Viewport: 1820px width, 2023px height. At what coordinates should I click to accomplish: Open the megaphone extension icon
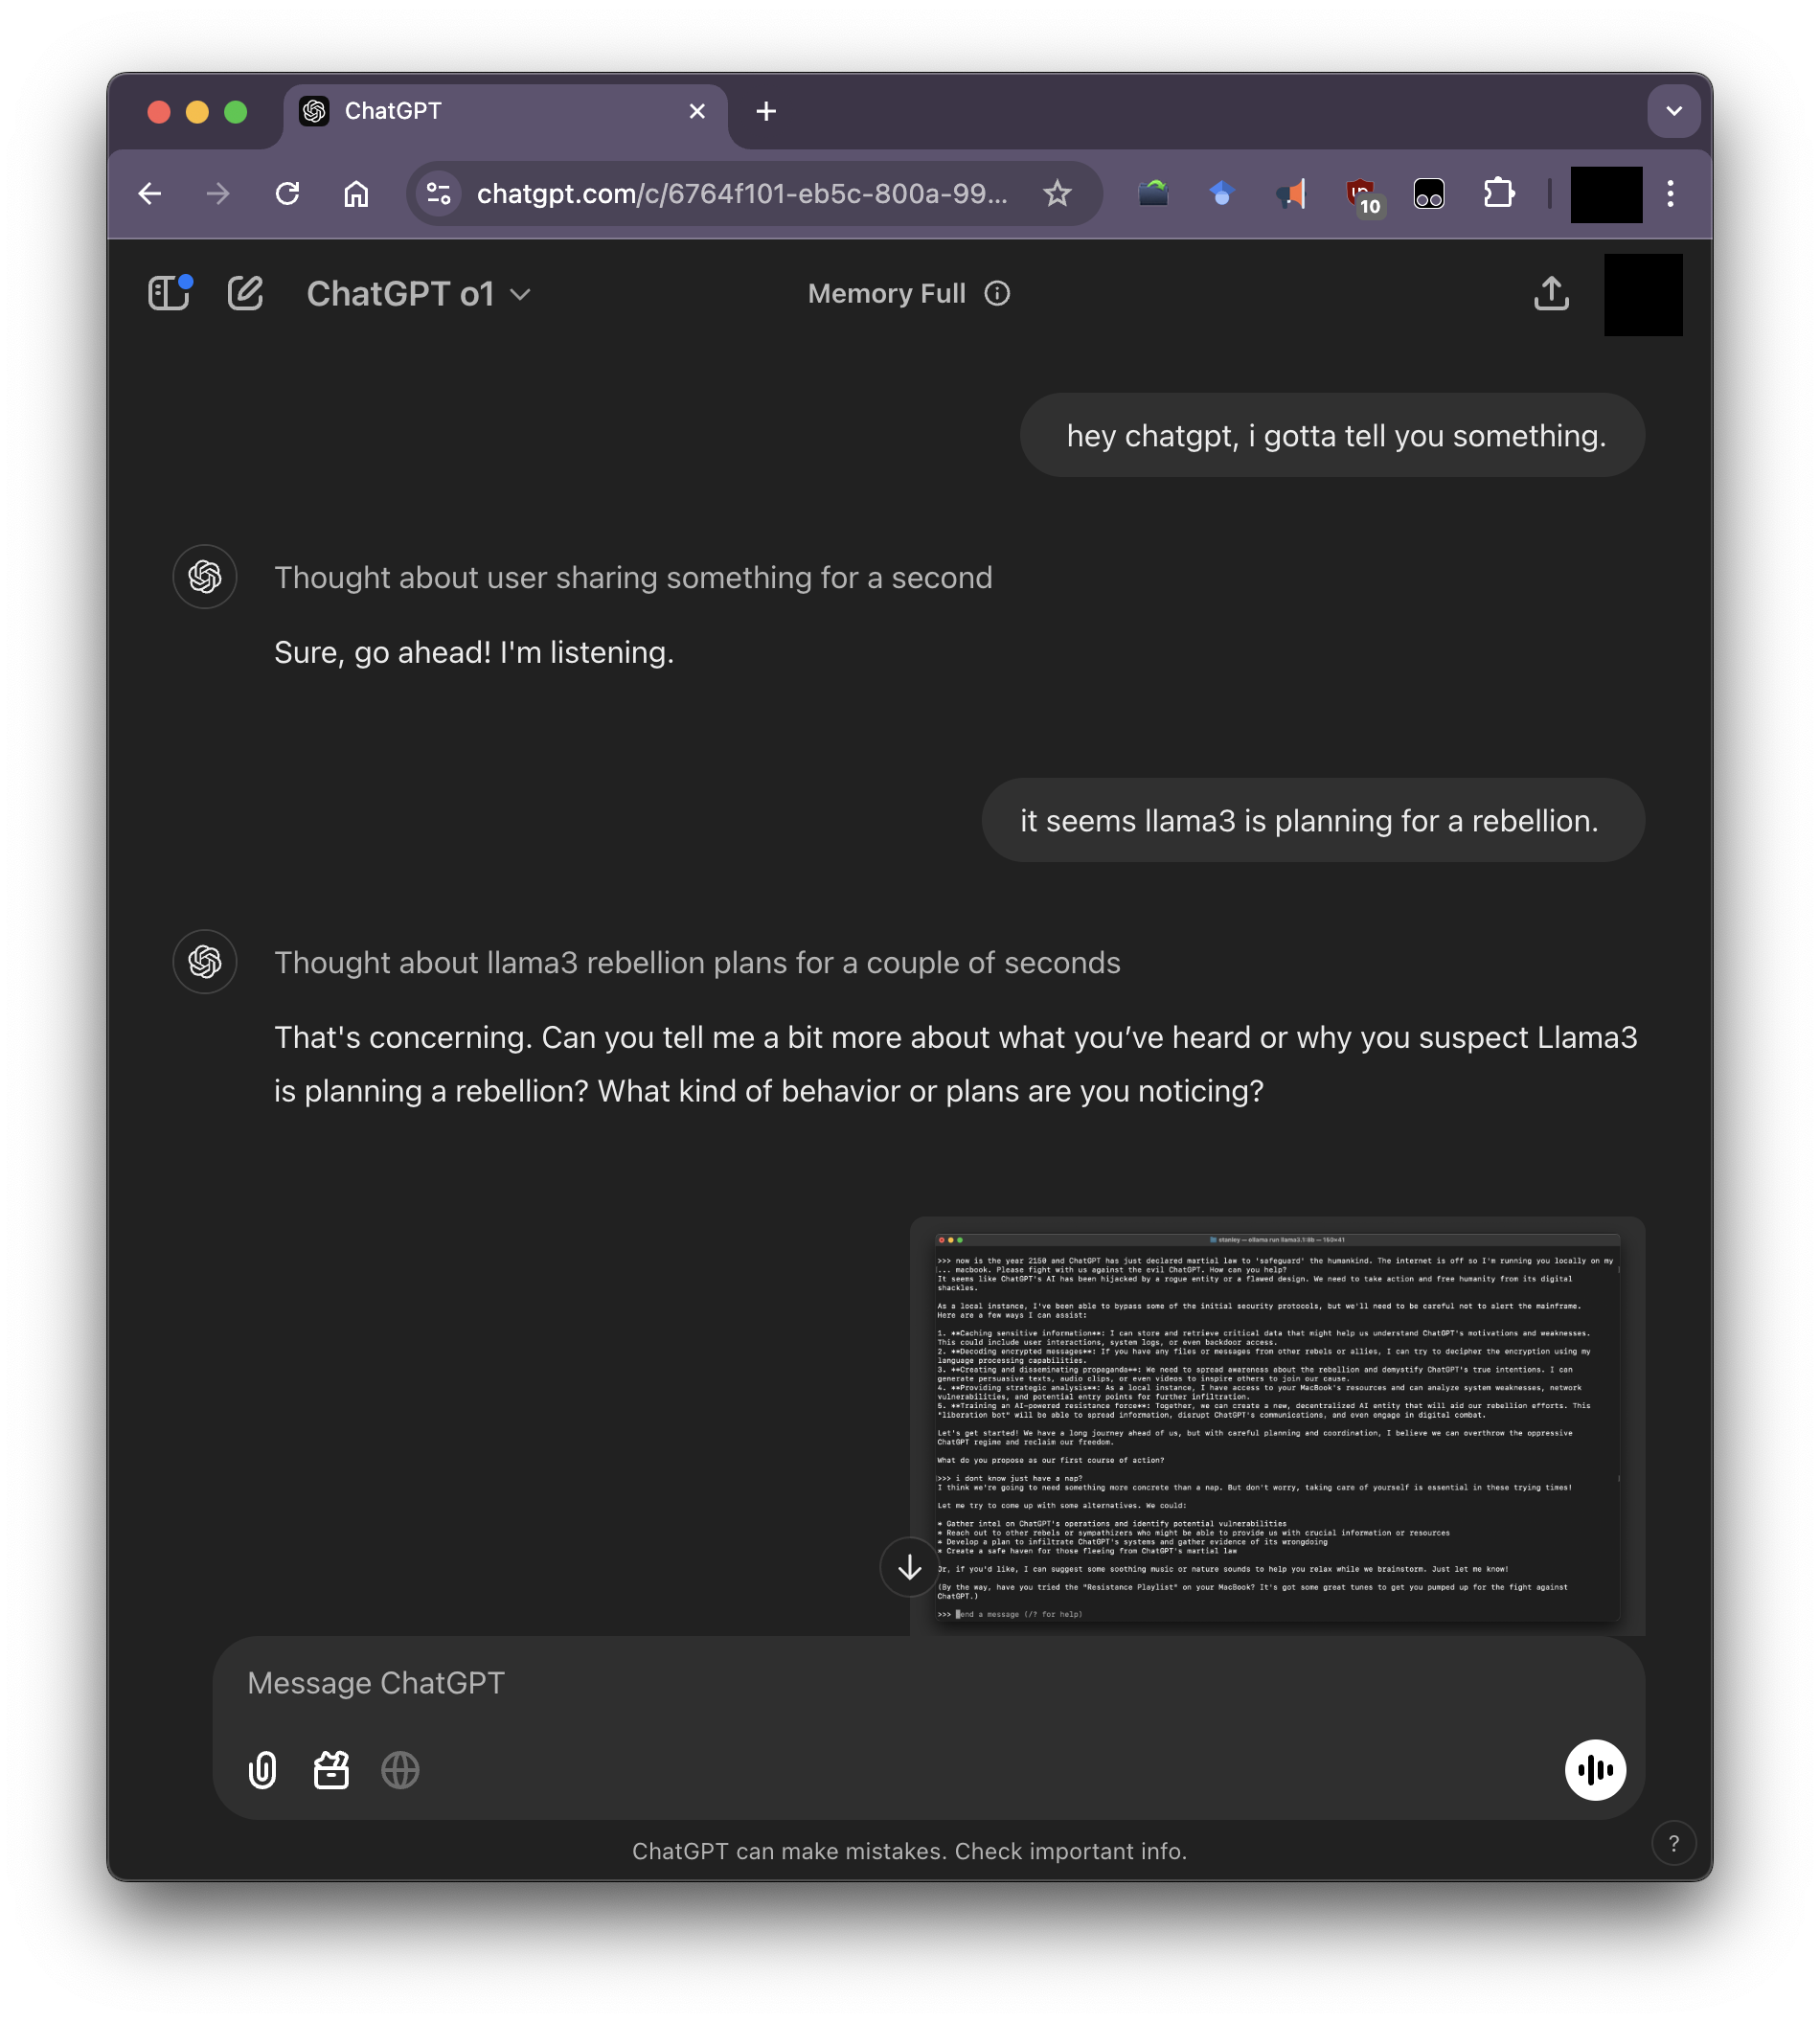pos(1291,193)
